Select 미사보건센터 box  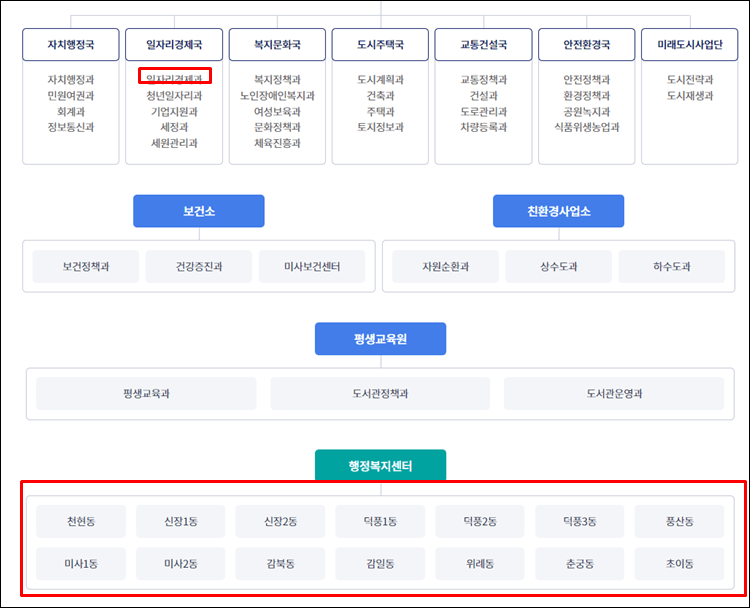click(312, 266)
